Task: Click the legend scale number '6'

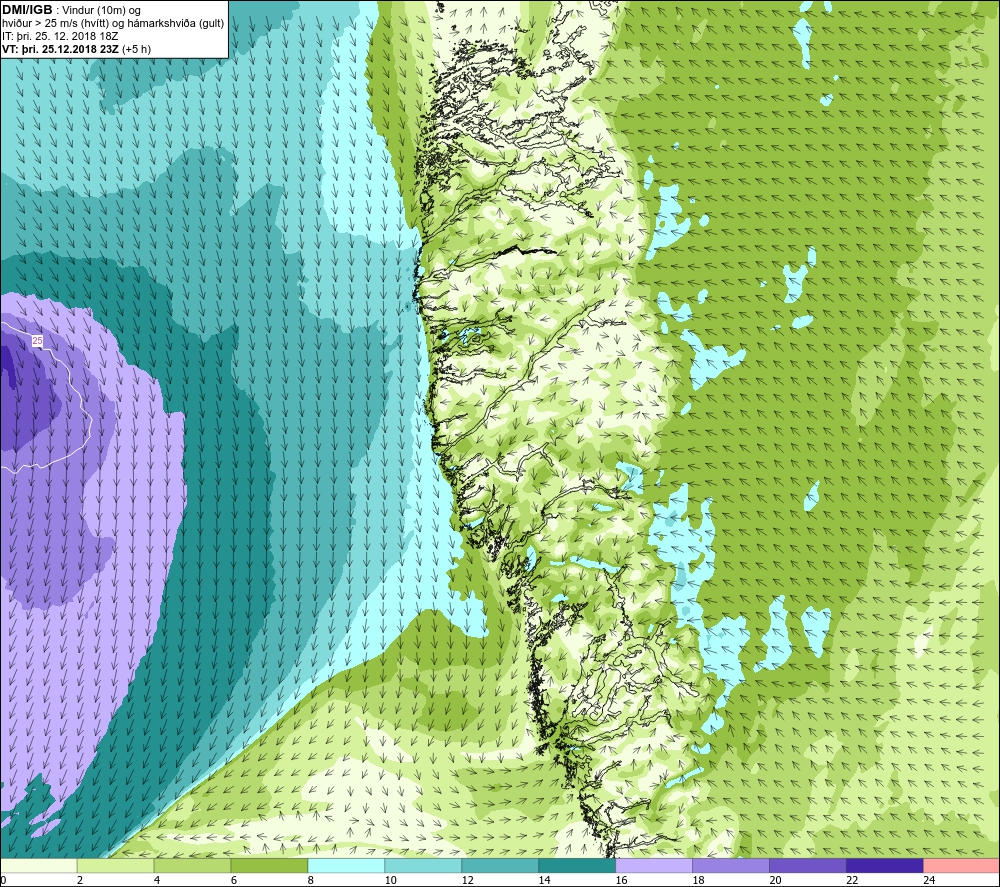Action: (233, 880)
